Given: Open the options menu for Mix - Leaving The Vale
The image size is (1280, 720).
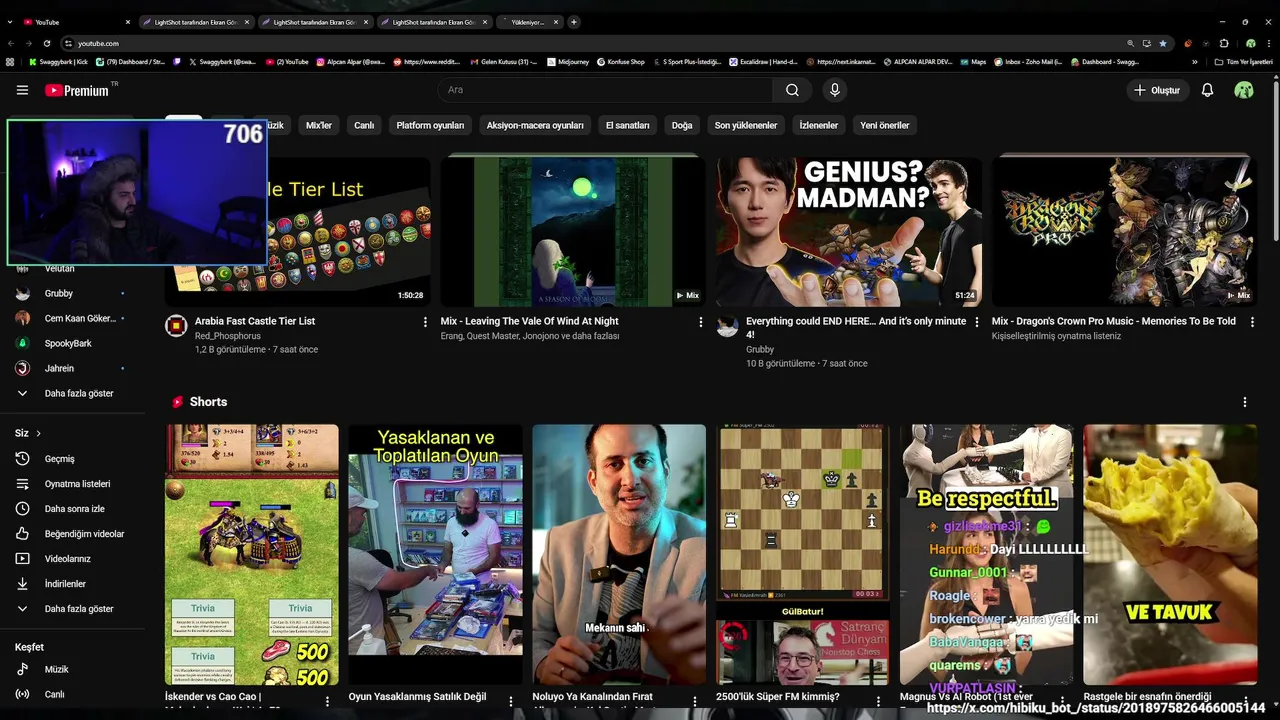Looking at the screenshot, I should tap(700, 322).
